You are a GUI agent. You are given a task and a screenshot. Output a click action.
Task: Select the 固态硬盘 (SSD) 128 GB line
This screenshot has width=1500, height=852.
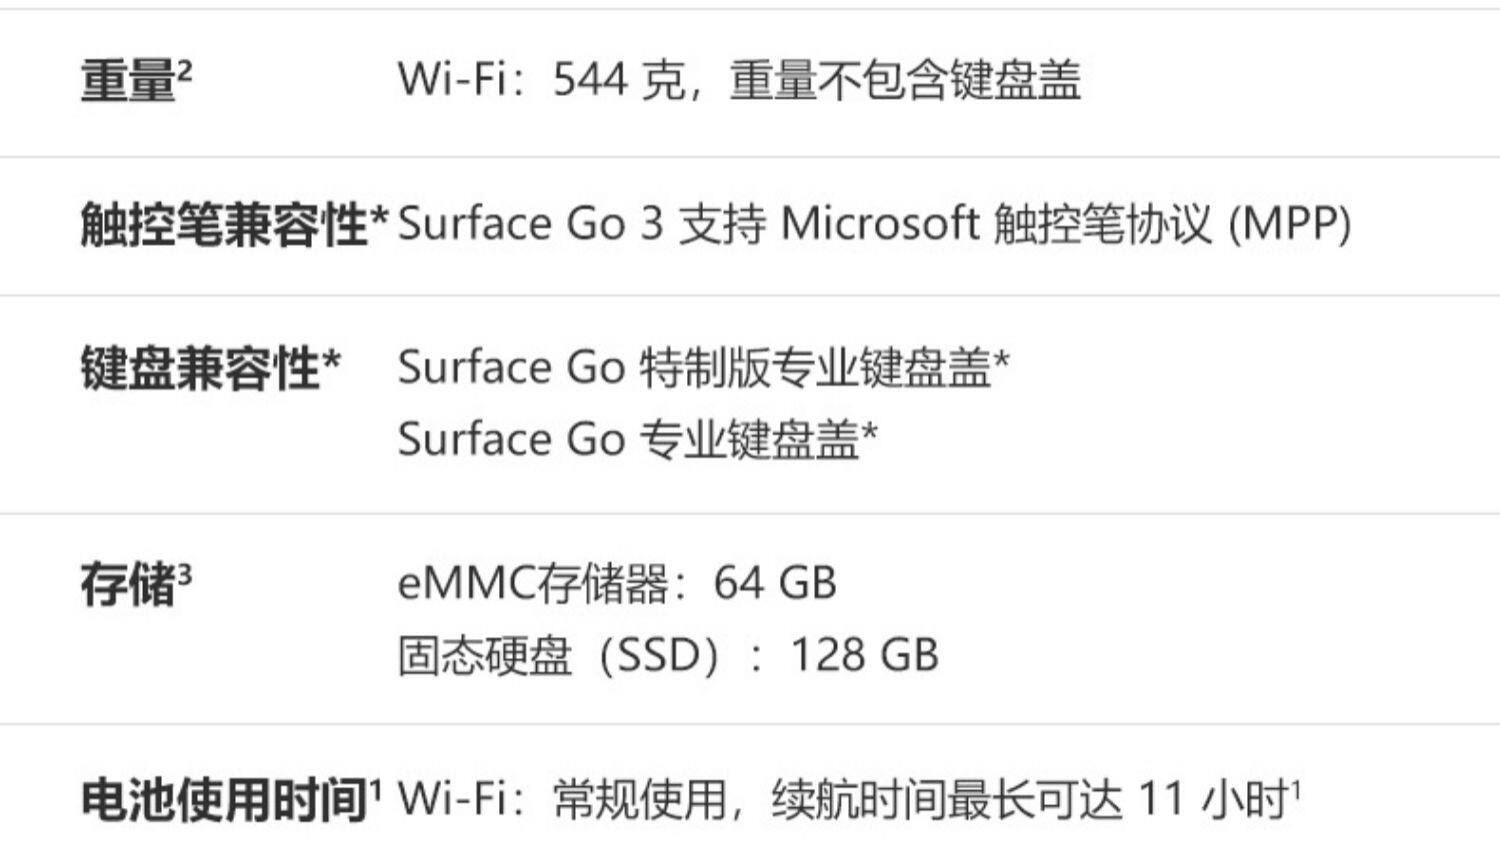(668, 656)
